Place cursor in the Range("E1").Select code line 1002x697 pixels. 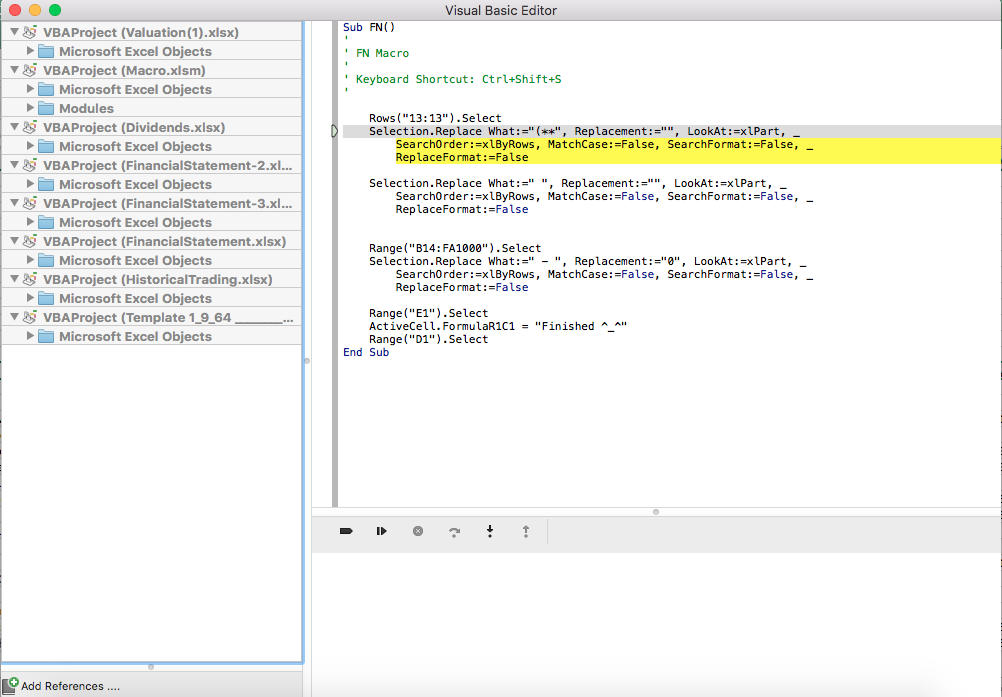tap(428, 313)
